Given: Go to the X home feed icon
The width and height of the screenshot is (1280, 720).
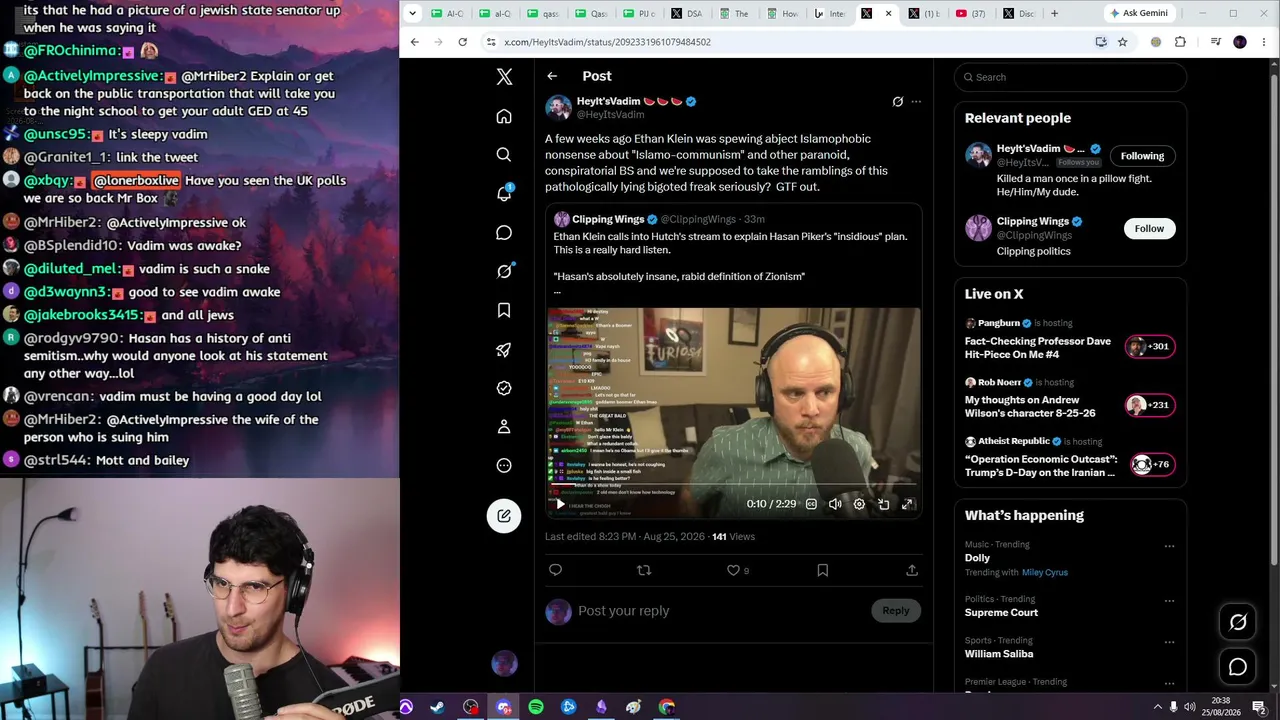Looking at the screenshot, I should (x=504, y=116).
